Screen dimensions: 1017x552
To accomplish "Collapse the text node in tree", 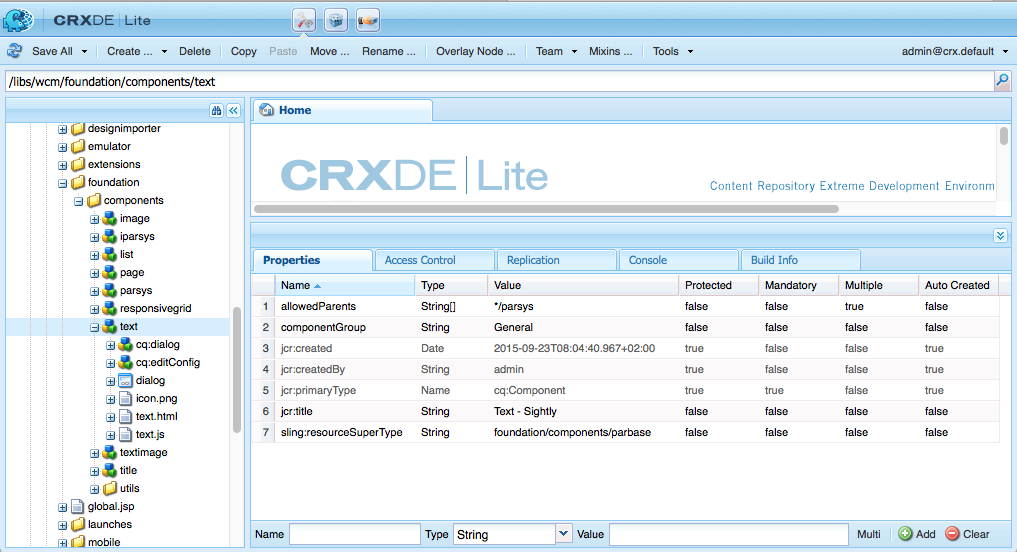I will (95, 328).
